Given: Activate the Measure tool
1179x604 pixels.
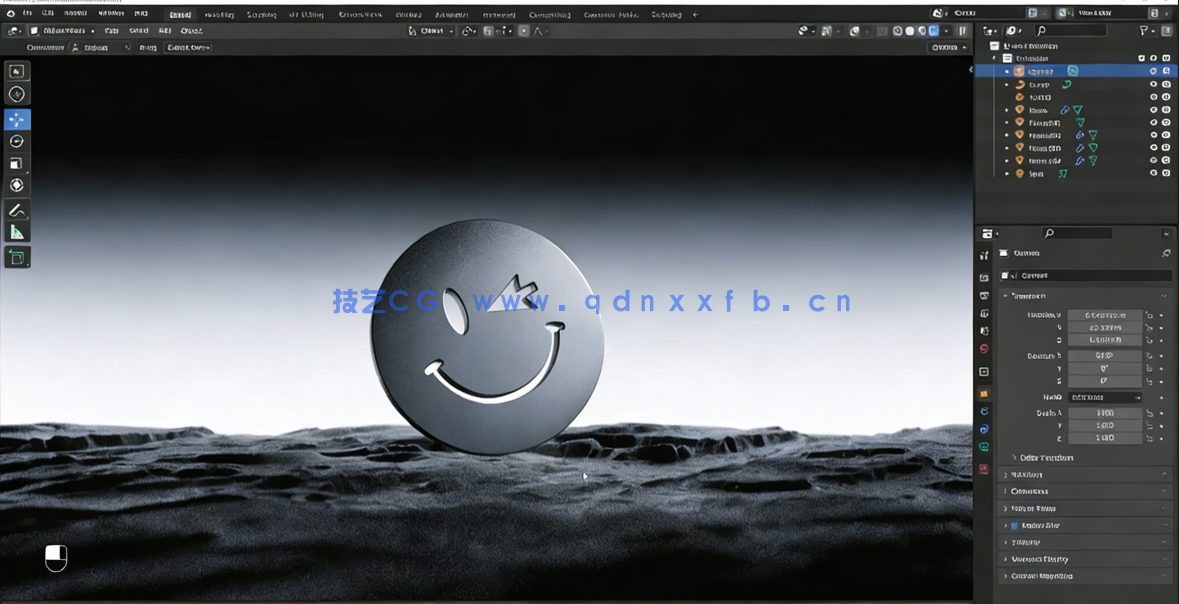Looking at the screenshot, I should click(16, 231).
